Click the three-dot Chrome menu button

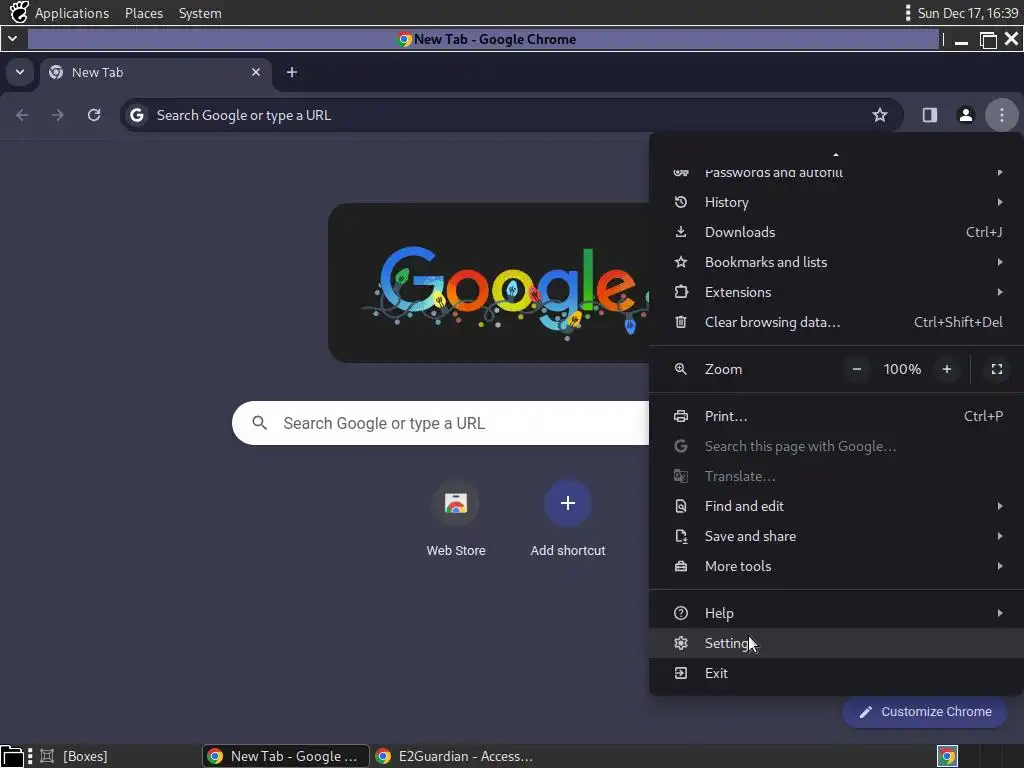[1002, 115]
